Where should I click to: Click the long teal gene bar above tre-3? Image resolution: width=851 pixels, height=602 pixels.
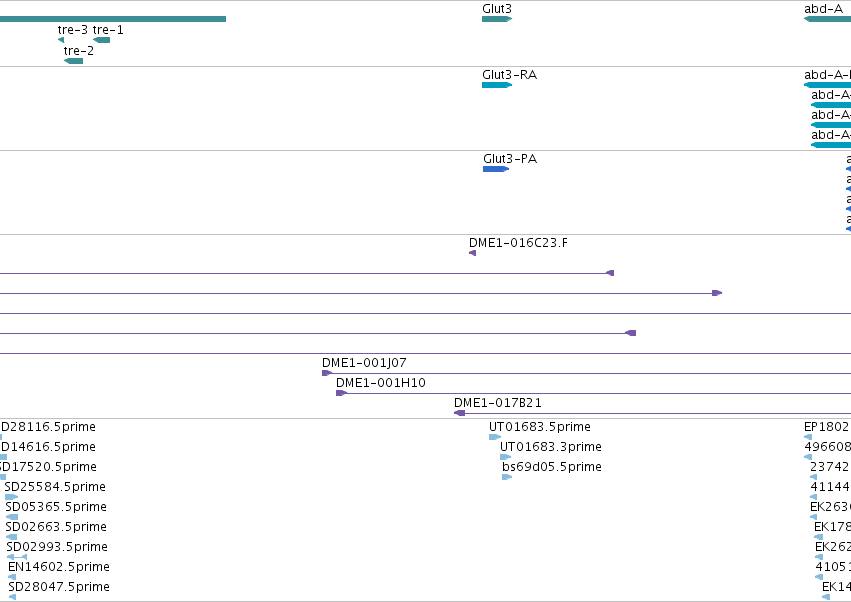point(113,19)
